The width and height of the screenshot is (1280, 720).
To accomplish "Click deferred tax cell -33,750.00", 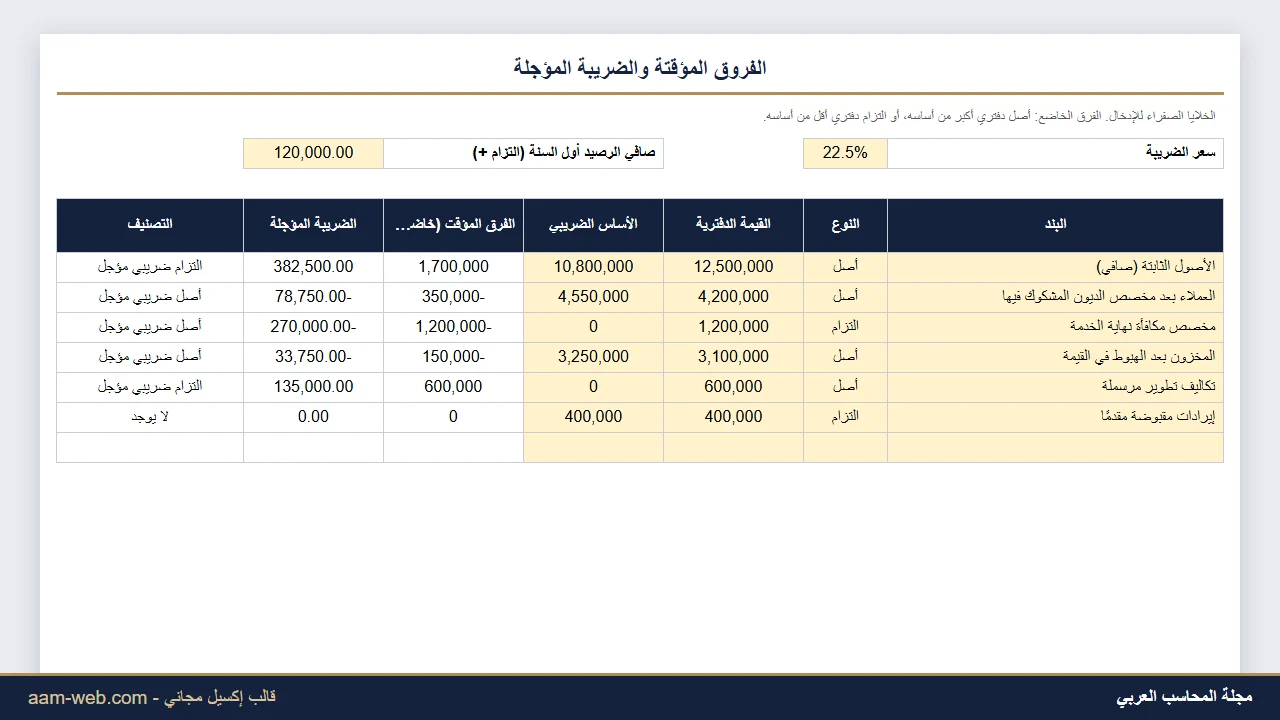I will (313, 357).
